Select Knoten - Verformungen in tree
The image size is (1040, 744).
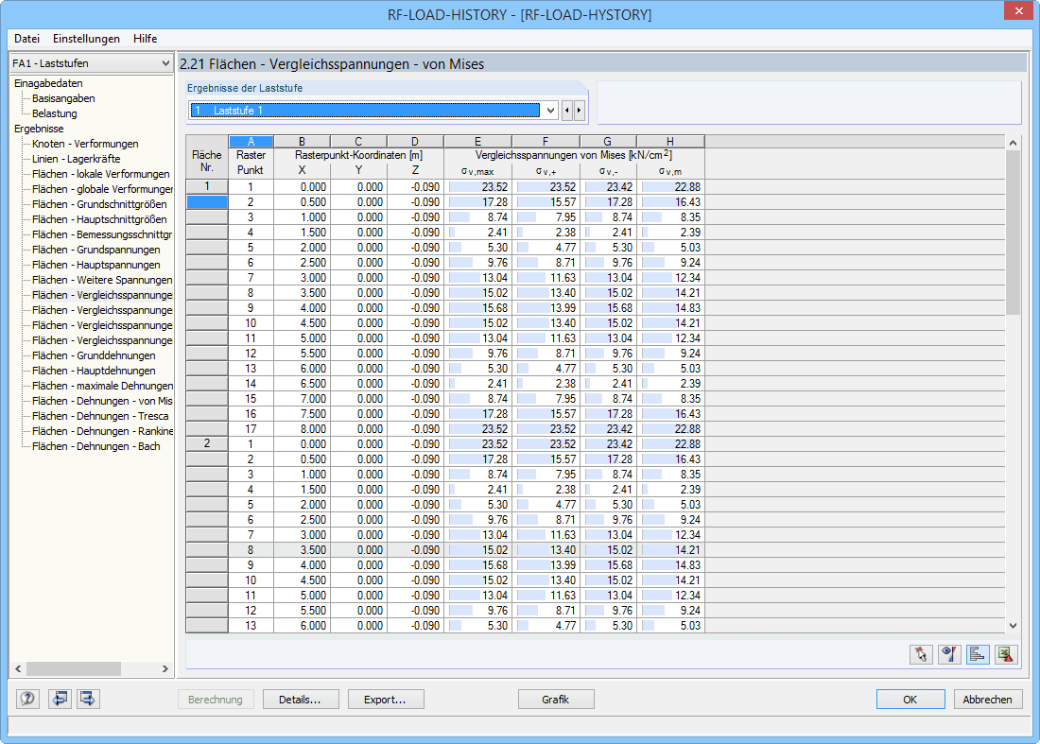pos(85,144)
